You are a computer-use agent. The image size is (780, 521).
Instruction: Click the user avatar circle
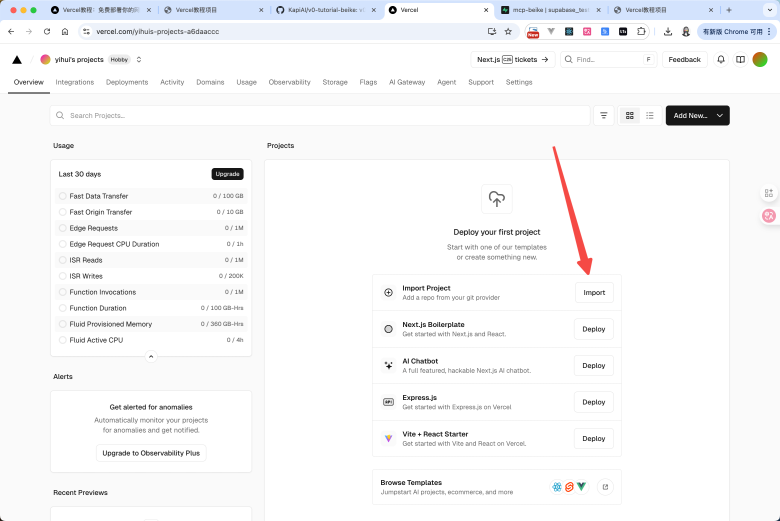pyautogui.click(x=760, y=59)
